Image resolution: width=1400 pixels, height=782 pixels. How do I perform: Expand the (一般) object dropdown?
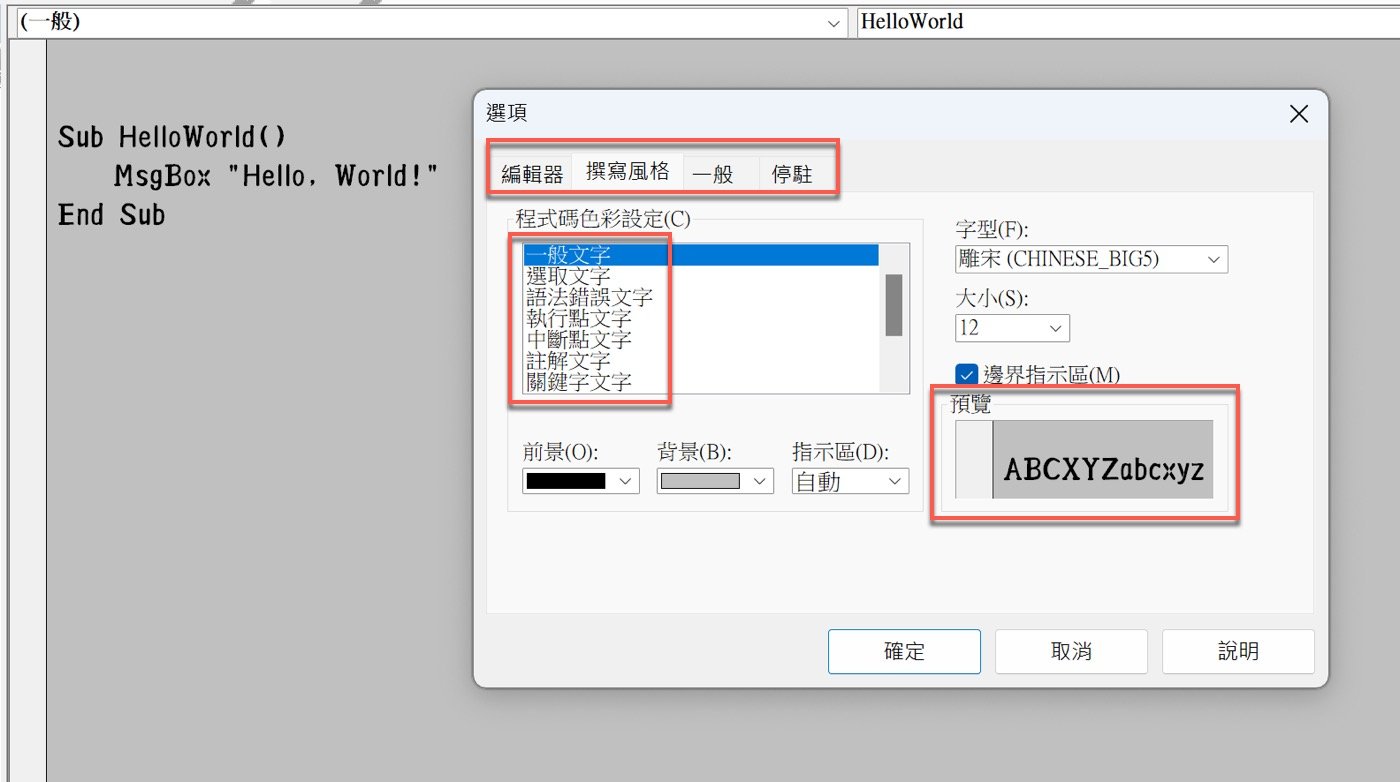pos(430,22)
